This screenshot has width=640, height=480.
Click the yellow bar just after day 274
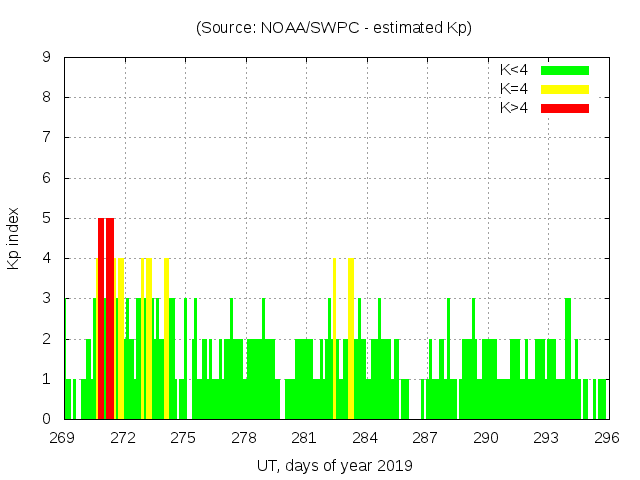pyautogui.click(x=167, y=338)
